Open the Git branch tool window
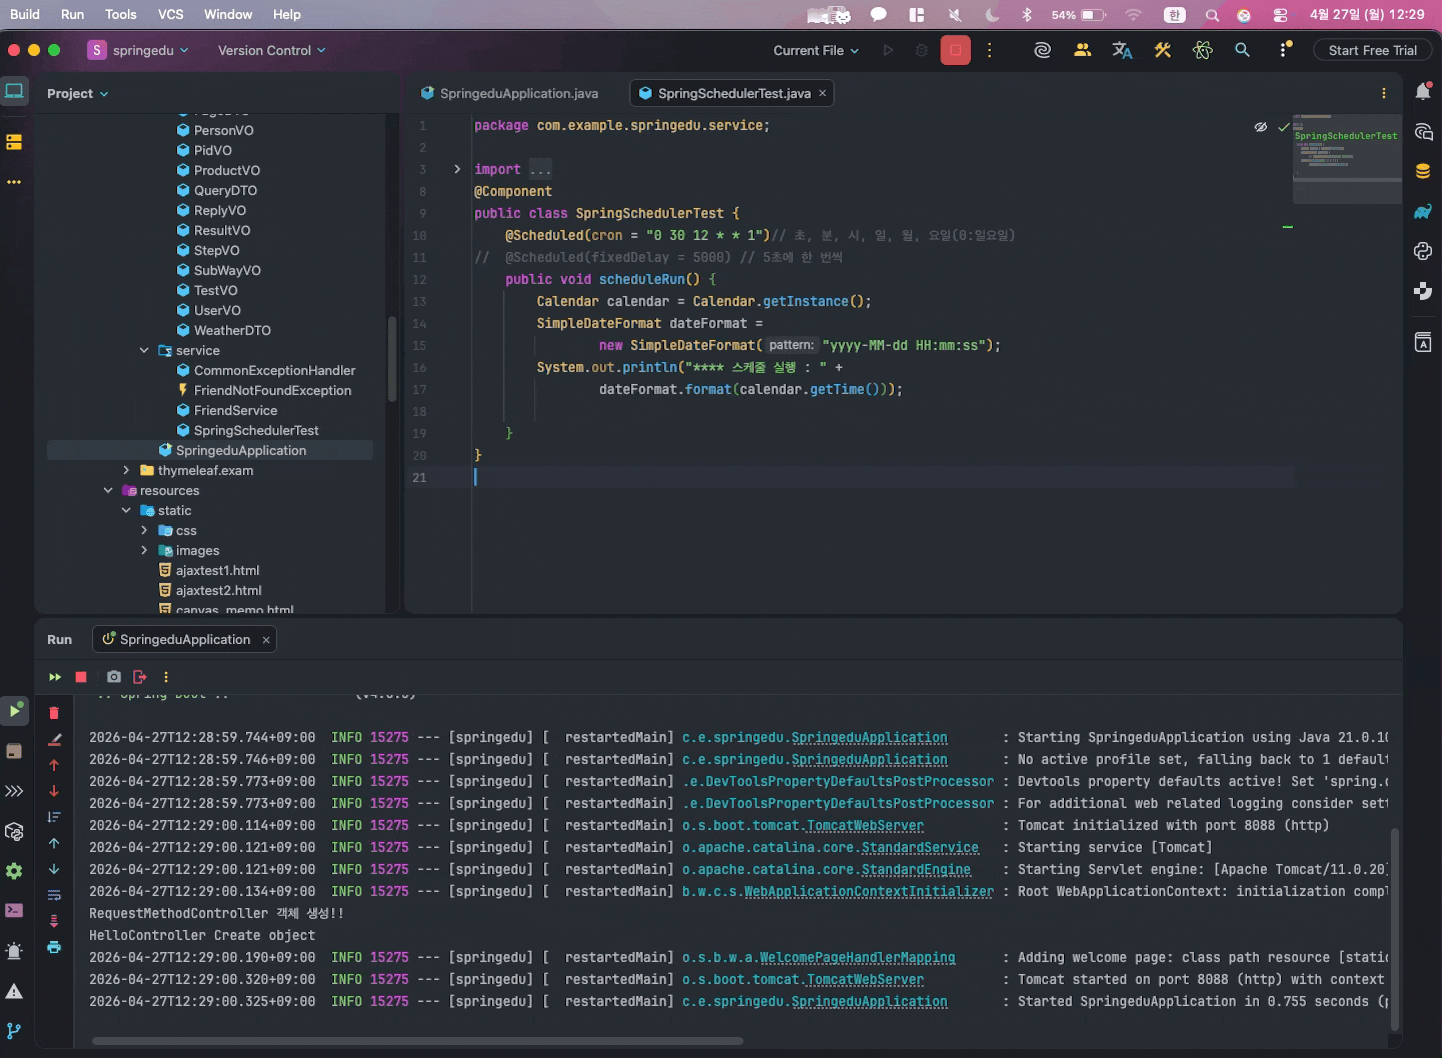This screenshot has width=1442, height=1058. point(14,1030)
